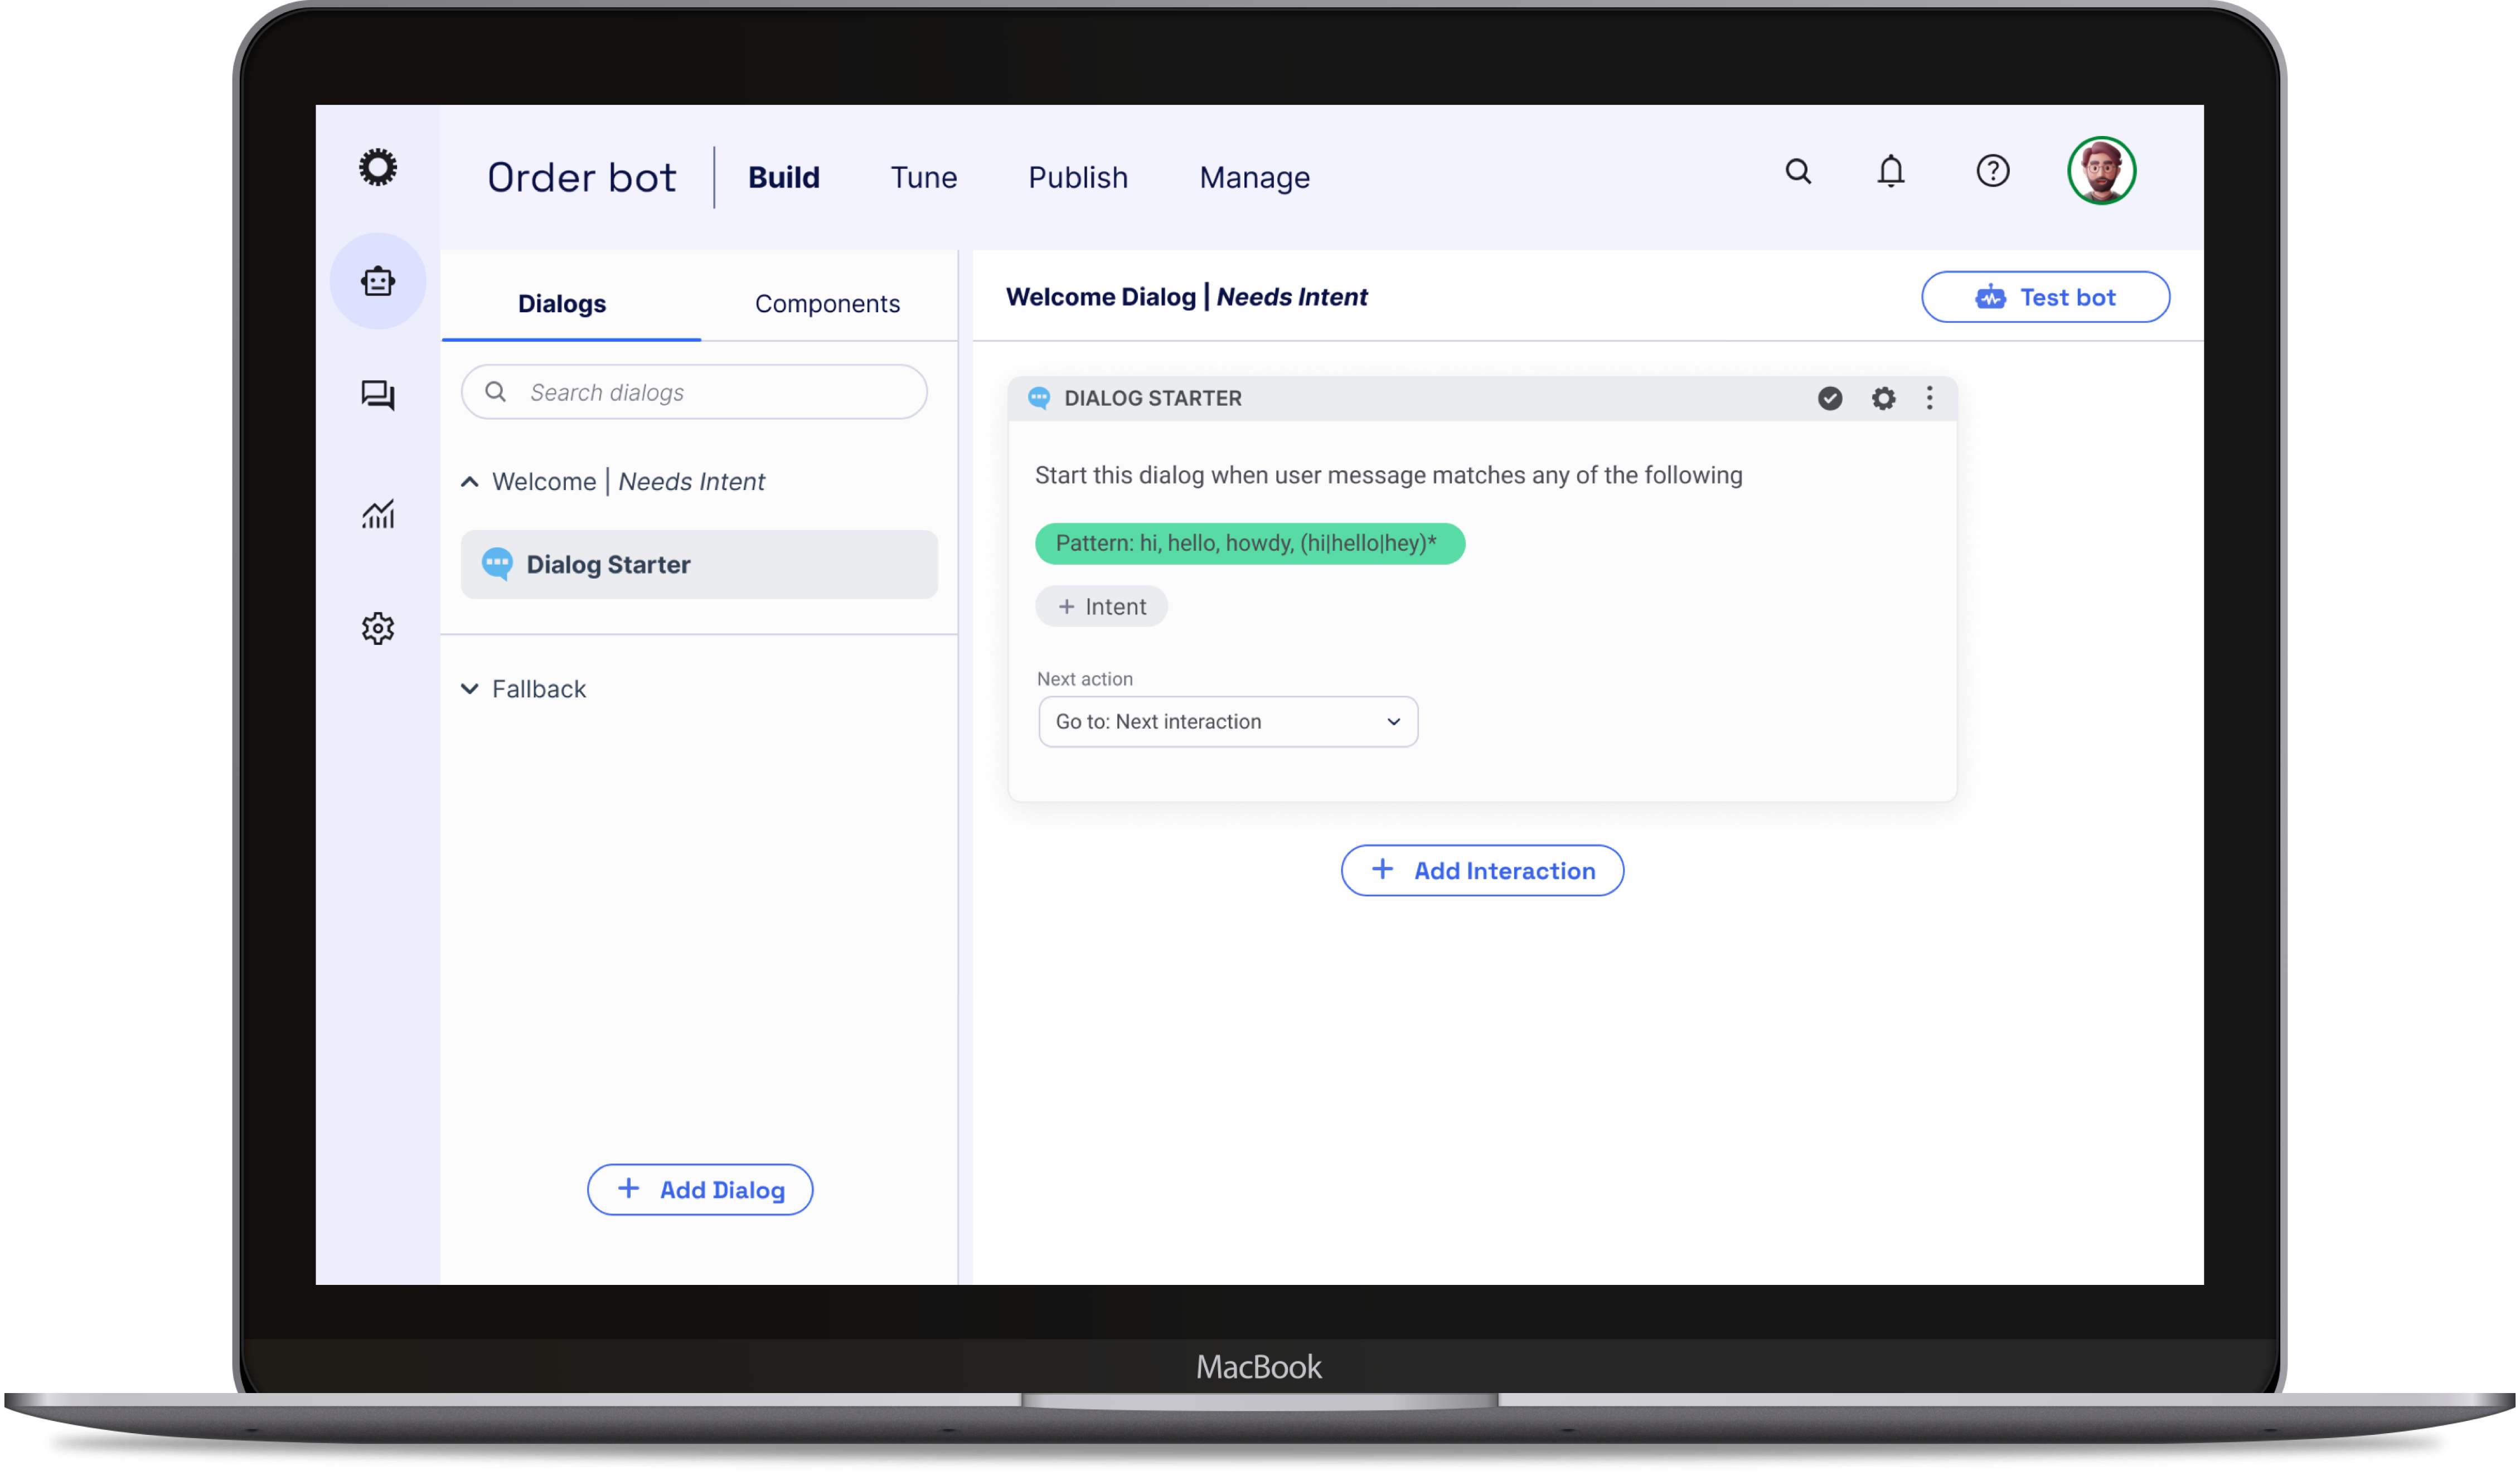
Task: Open the settings gear in left sidebar
Action: click(378, 628)
